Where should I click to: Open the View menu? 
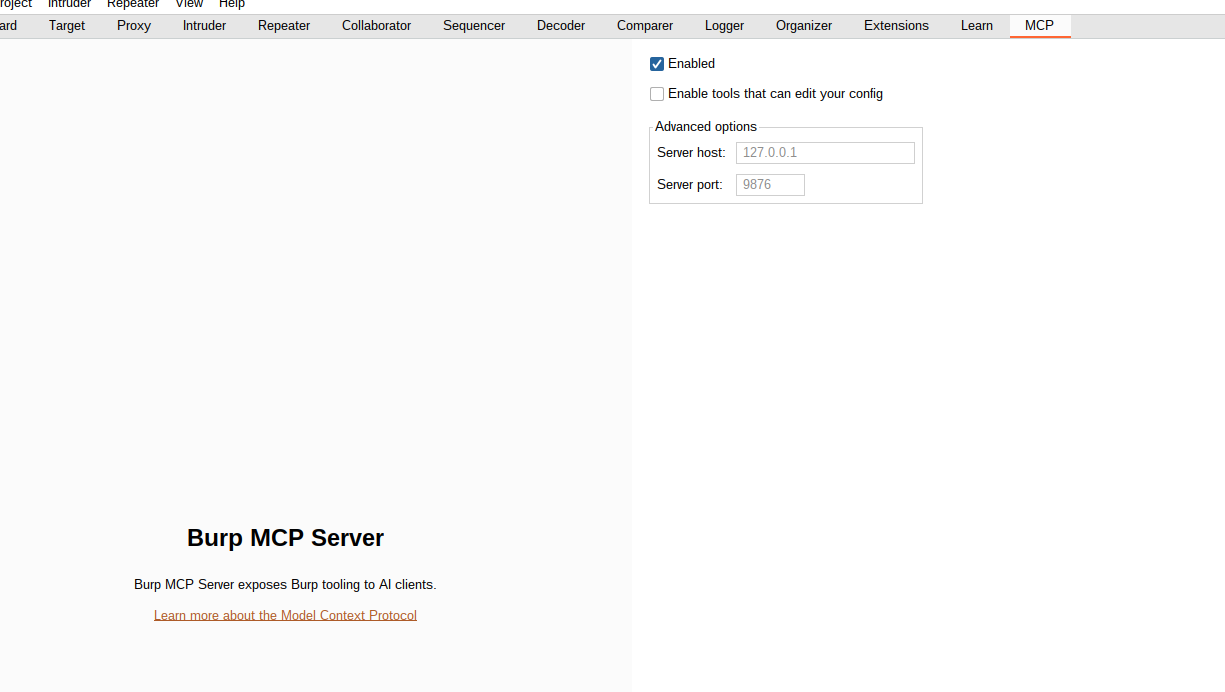(189, 4)
